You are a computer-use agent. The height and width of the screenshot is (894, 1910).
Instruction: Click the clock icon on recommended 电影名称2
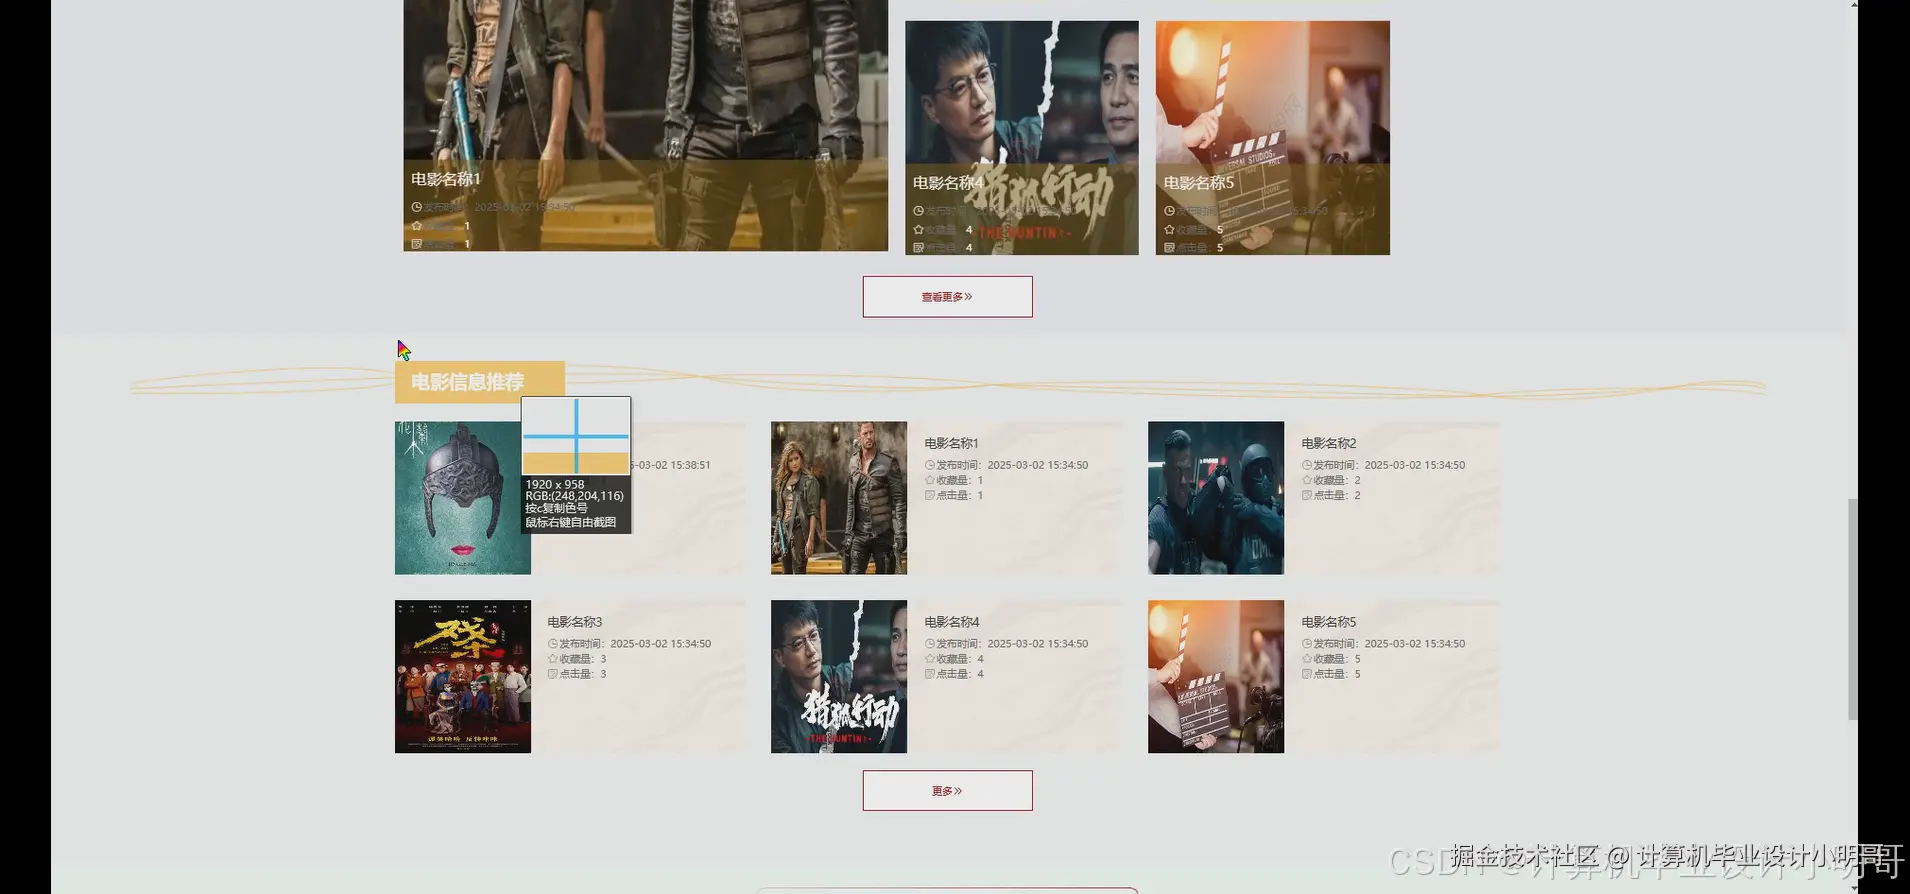pos(1307,465)
